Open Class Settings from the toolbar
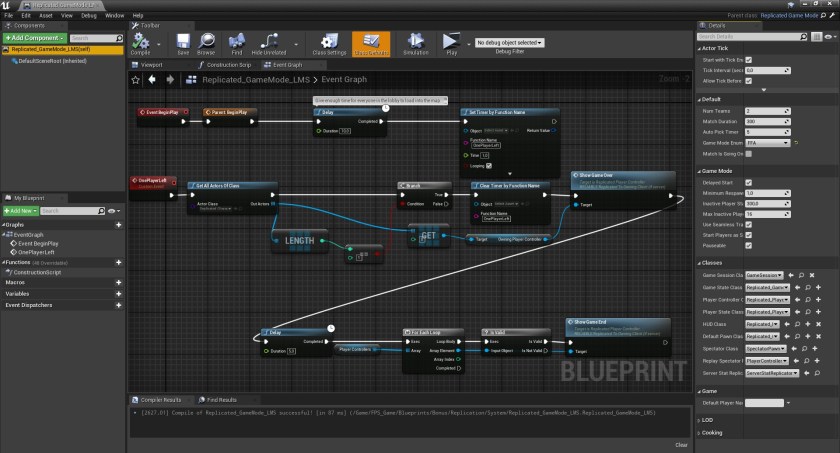This screenshot has height=453, width=840. click(331, 43)
